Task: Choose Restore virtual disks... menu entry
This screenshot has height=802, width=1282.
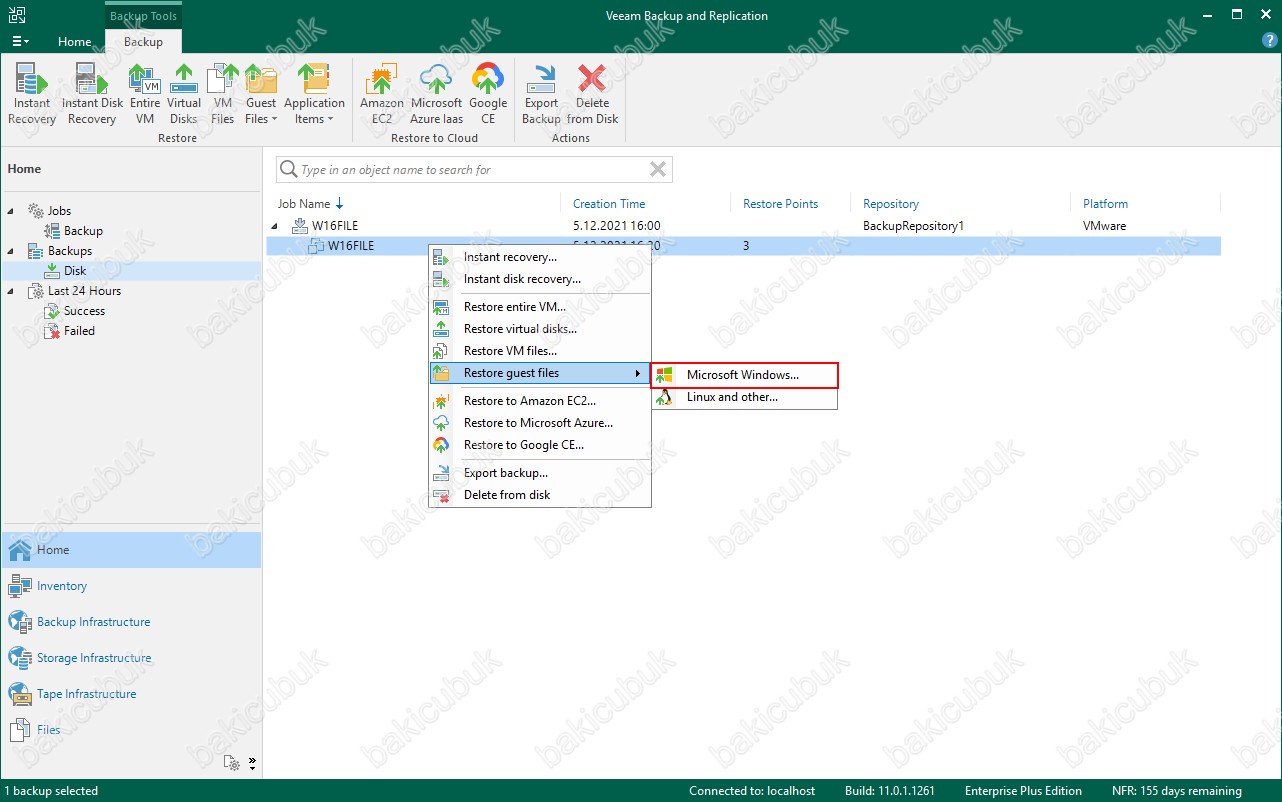Action: [x=540, y=329]
